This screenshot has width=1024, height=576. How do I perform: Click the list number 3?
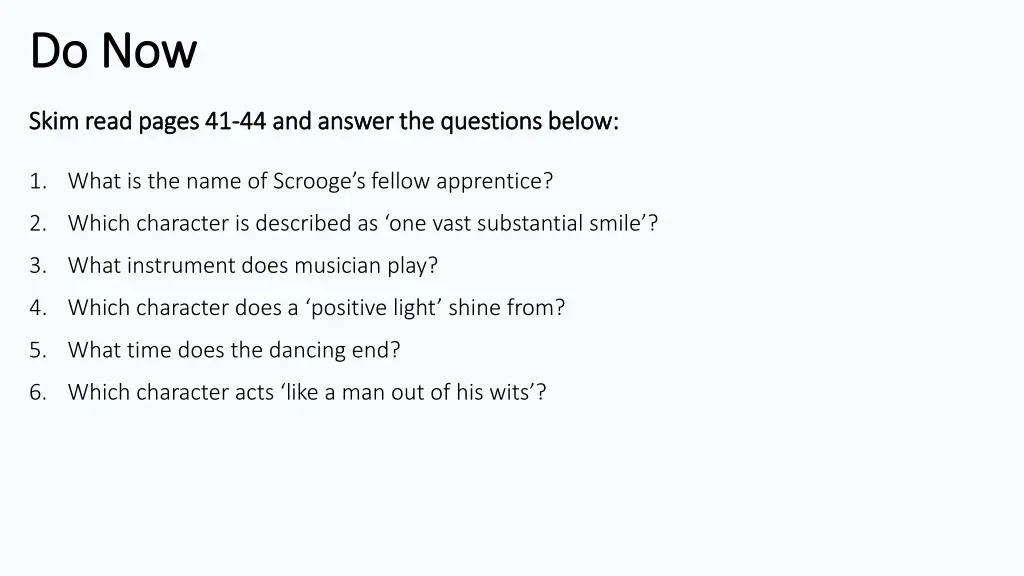pos(38,266)
